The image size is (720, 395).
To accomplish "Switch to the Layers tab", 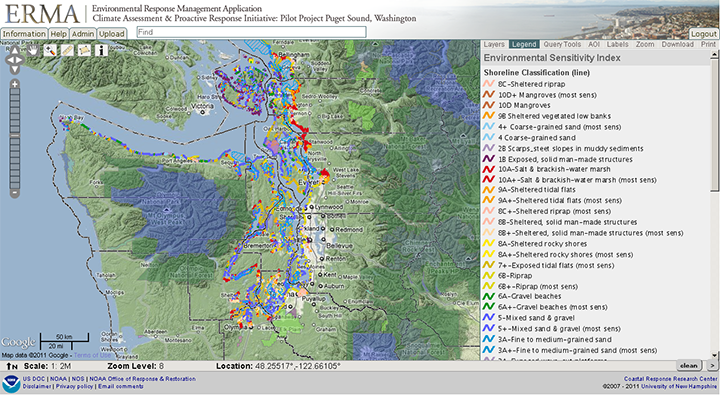I will click(x=494, y=45).
